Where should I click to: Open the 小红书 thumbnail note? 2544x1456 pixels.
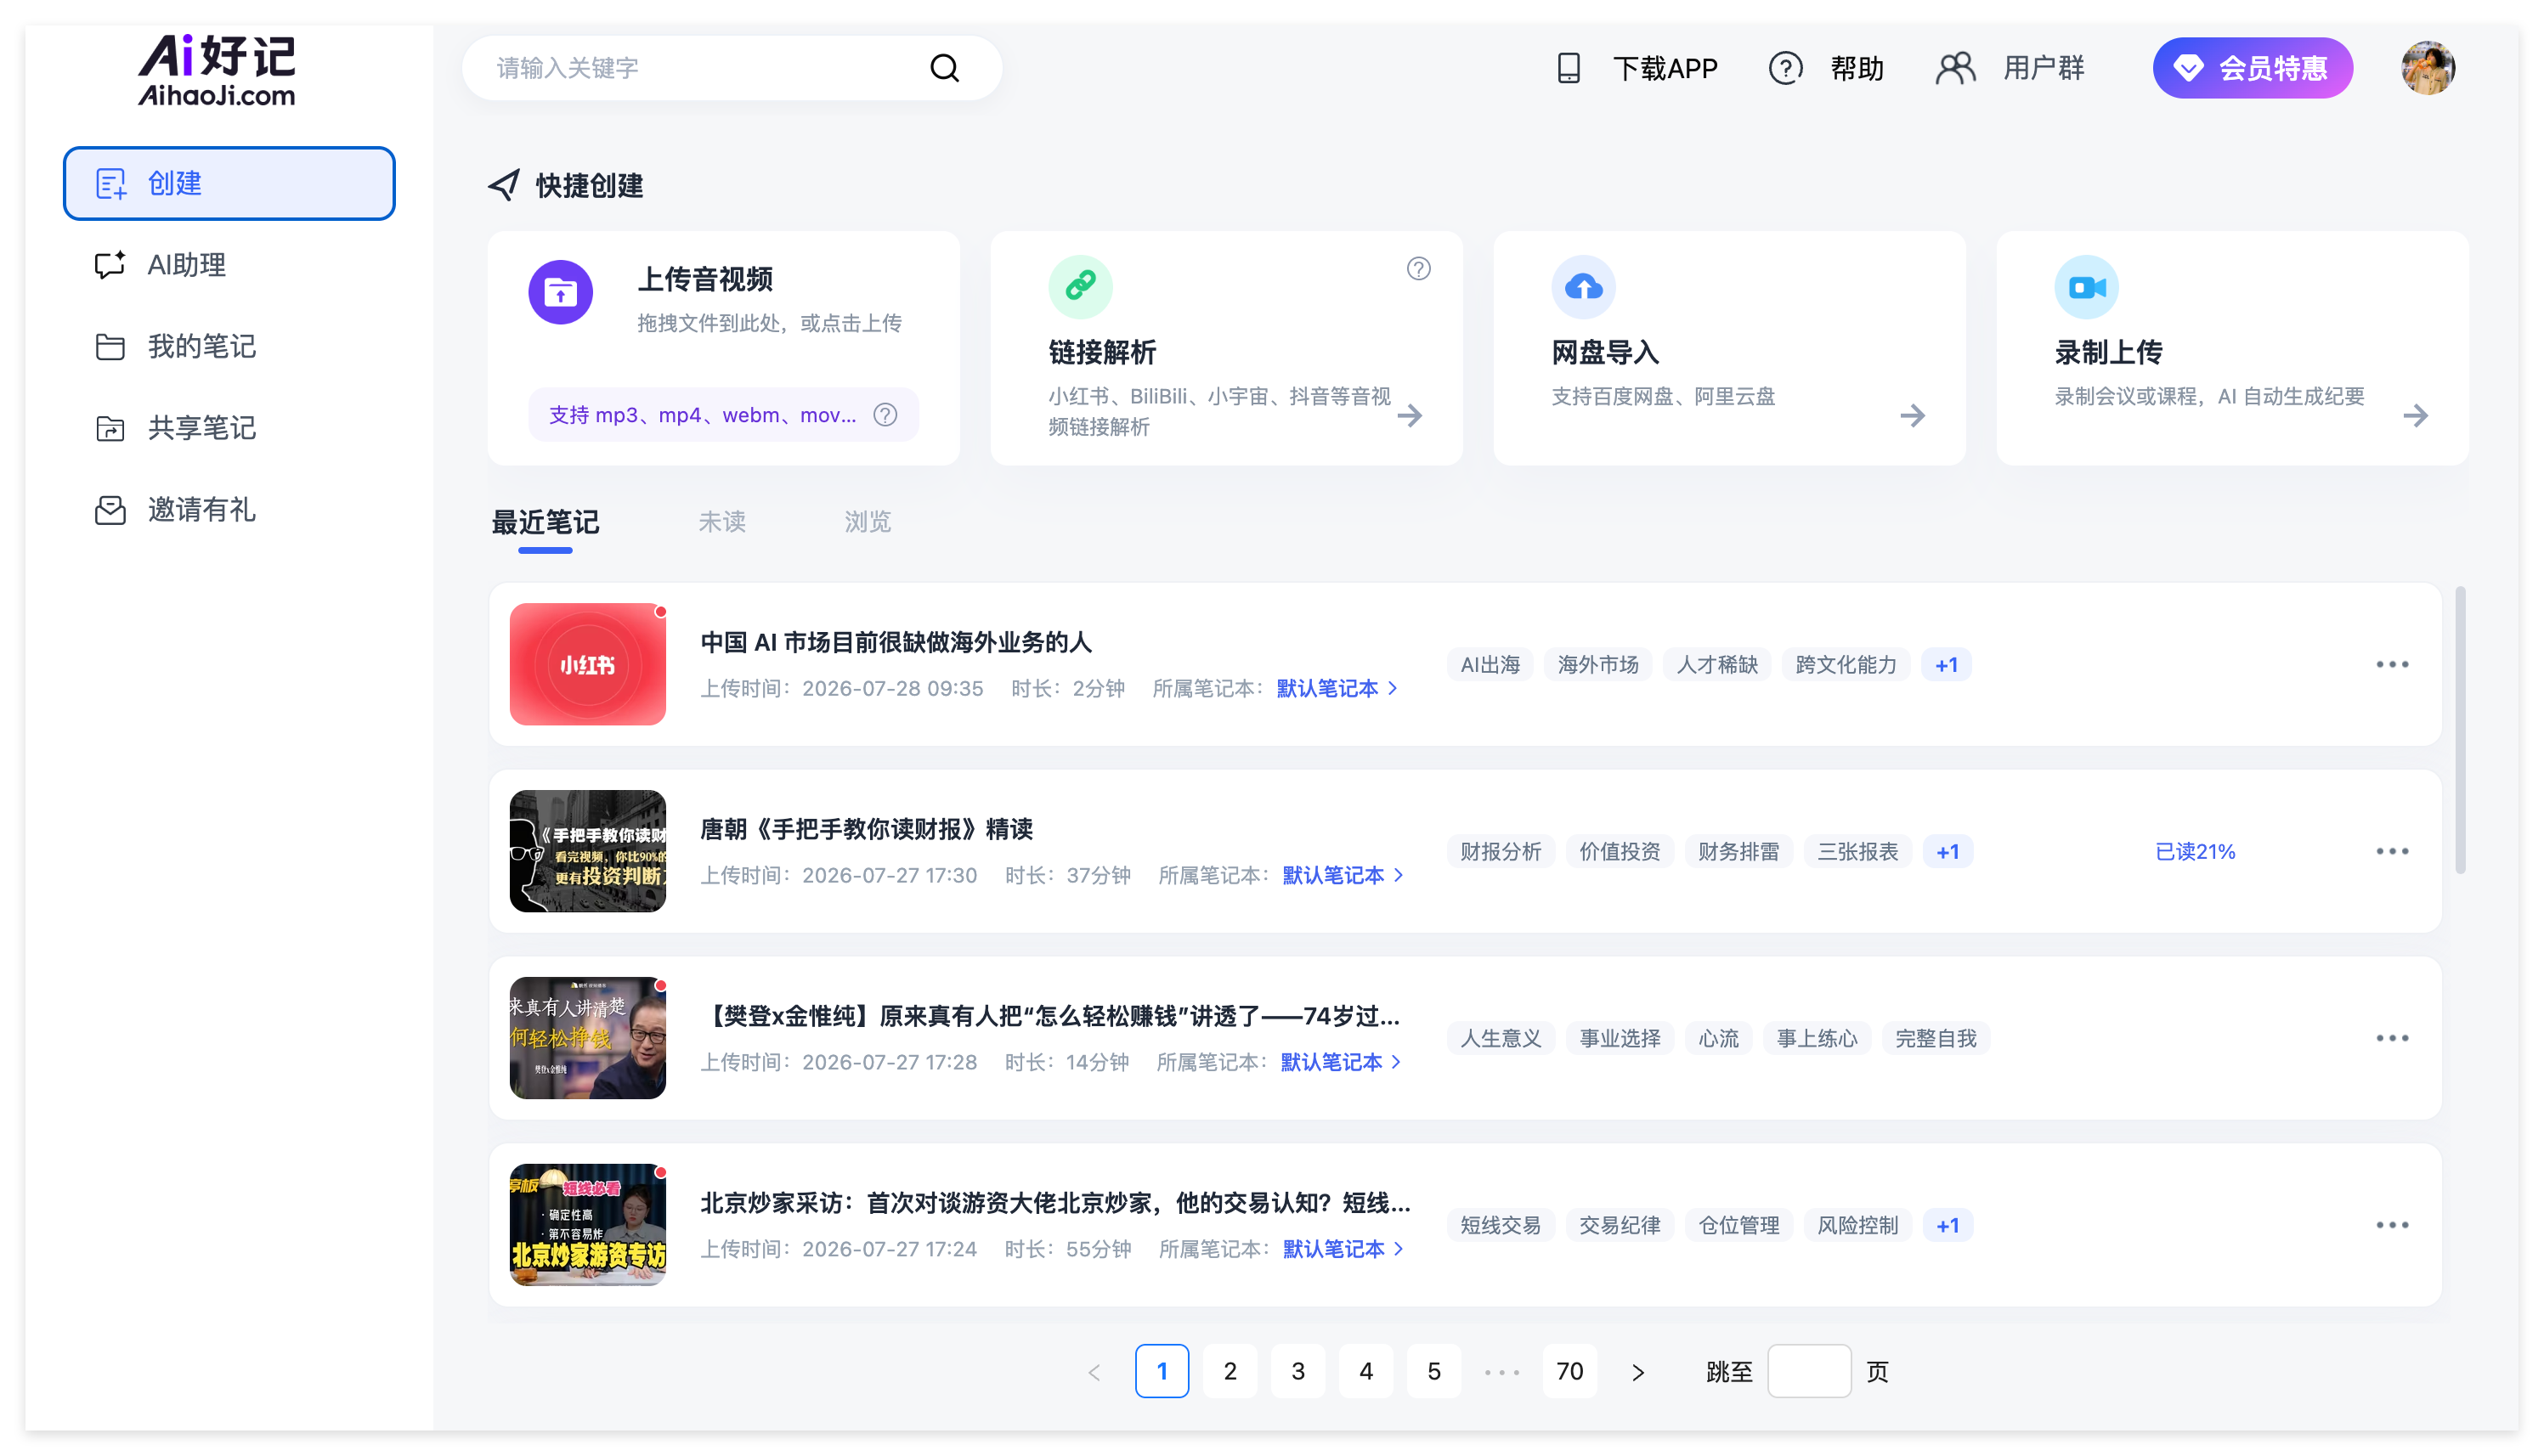pyautogui.click(x=587, y=664)
